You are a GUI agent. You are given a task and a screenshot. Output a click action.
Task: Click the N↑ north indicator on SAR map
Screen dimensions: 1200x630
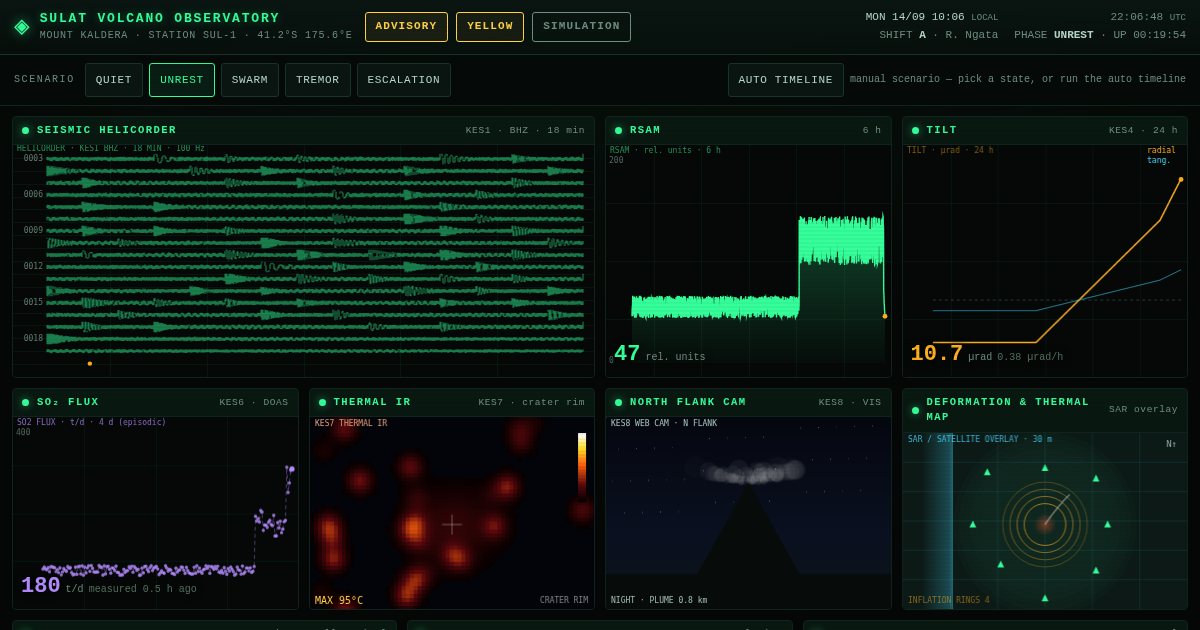[x=1171, y=444]
